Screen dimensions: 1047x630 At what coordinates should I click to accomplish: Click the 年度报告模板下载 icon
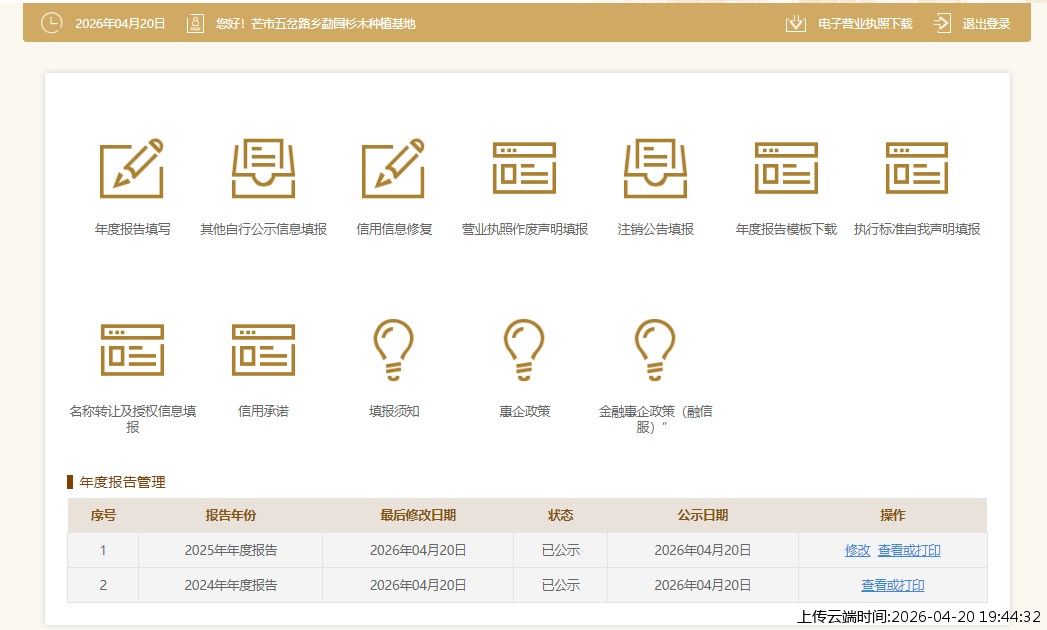786,168
